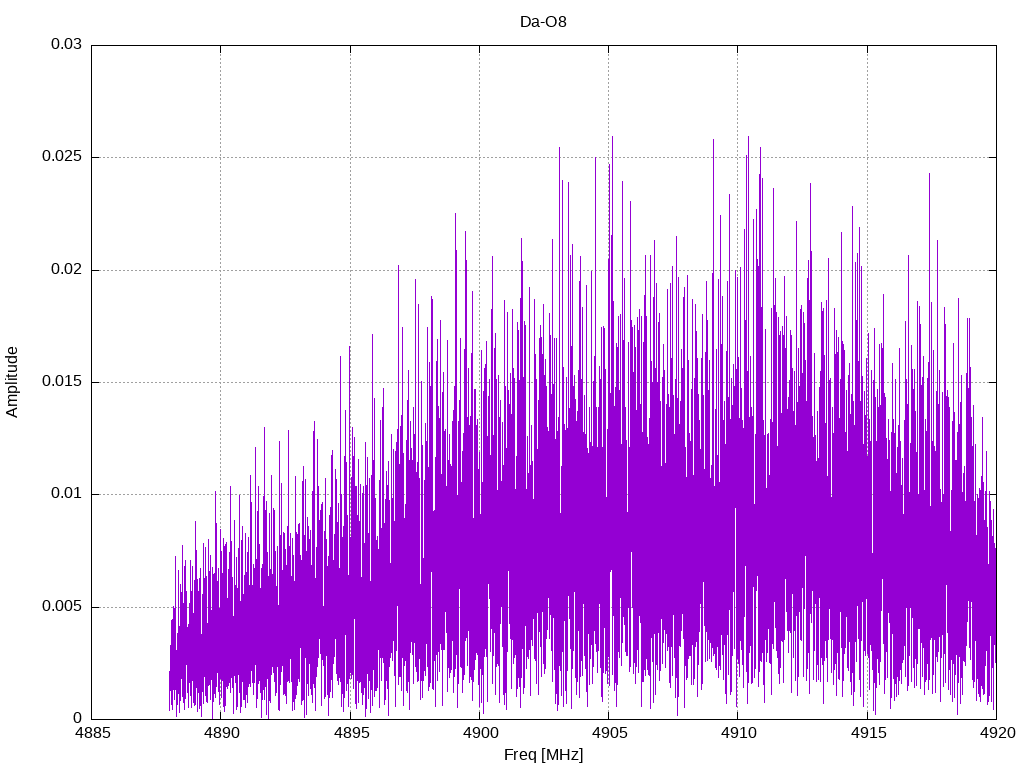Image resolution: width=1024 pixels, height=768 pixels.
Task: Click the y-axis tick label 0.025
Action: click(62, 157)
